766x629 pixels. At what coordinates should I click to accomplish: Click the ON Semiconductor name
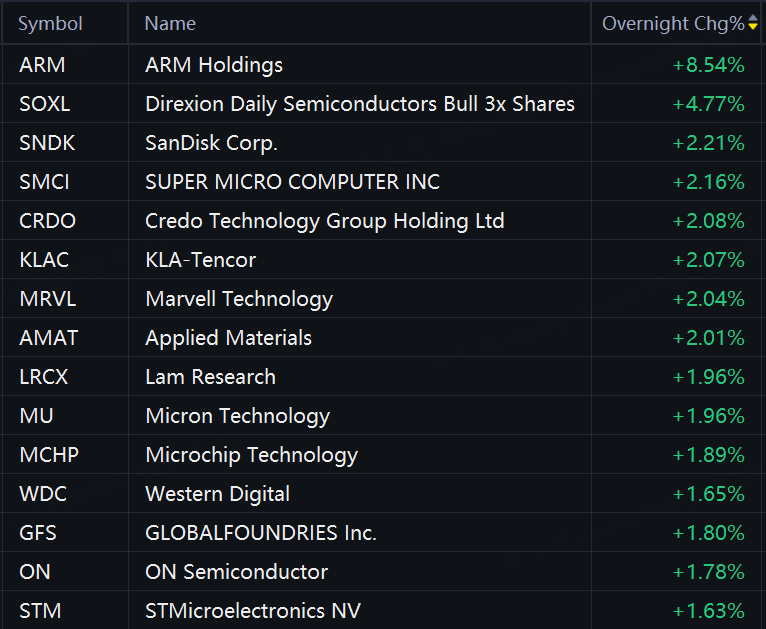click(236, 572)
